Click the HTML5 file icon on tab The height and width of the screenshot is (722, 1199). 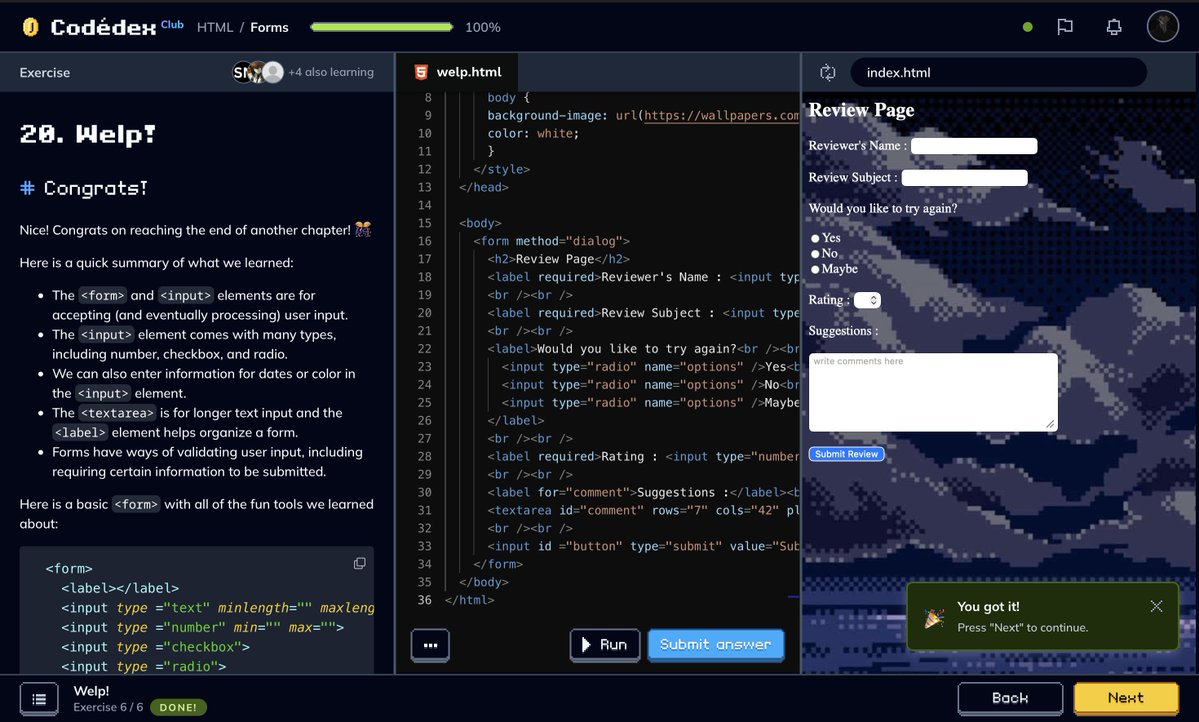pos(421,72)
